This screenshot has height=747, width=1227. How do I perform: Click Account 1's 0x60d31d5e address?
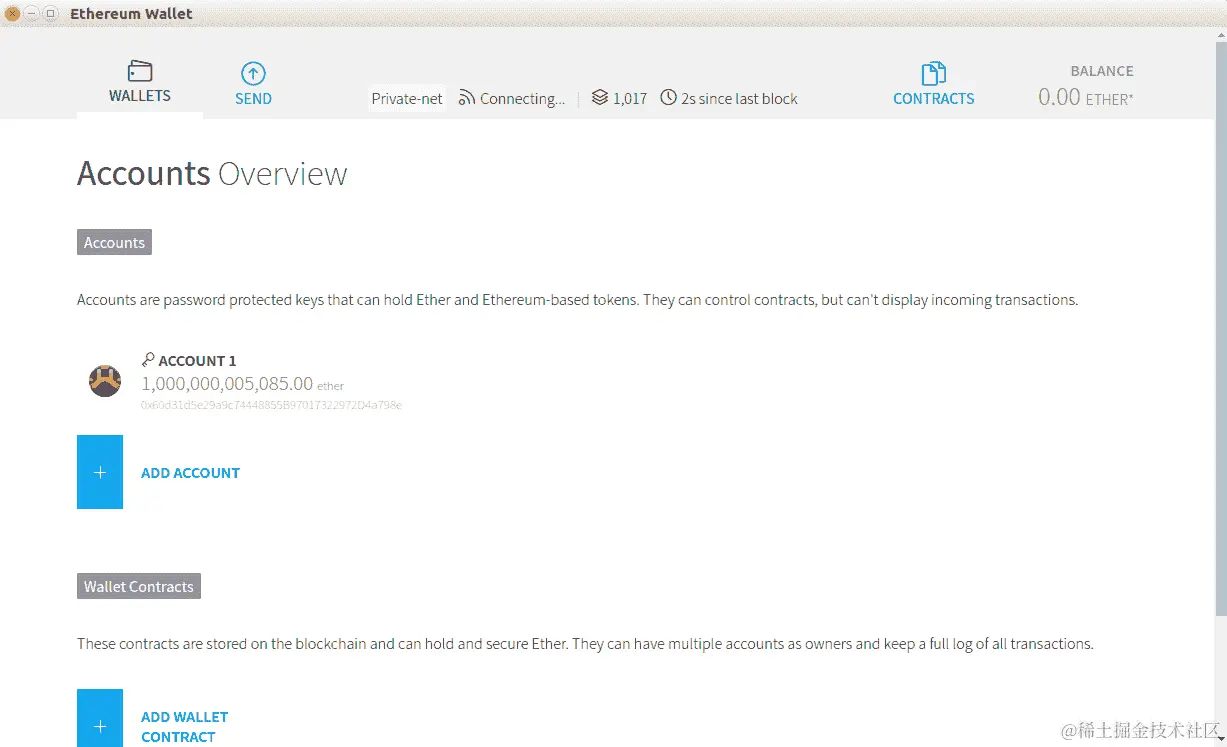(271, 405)
